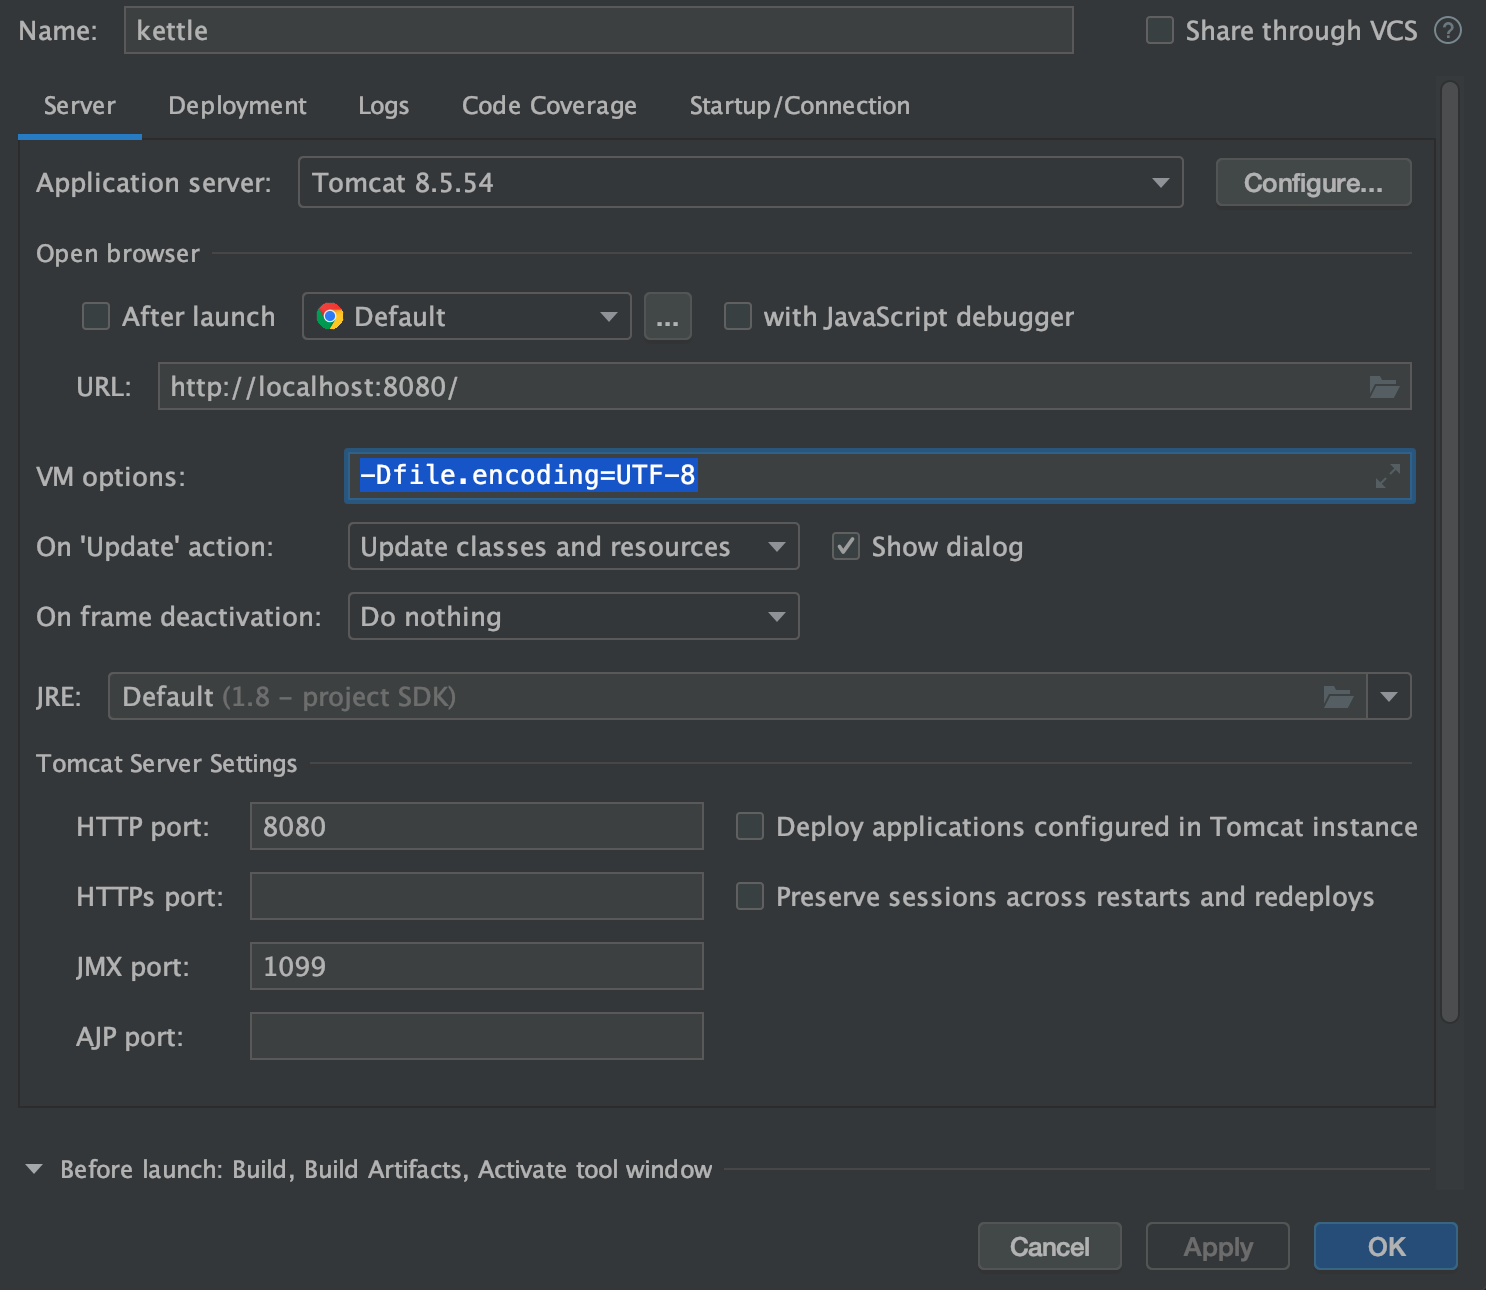Enable Preserve sessions across restarts and redeploys

coord(750,896)
